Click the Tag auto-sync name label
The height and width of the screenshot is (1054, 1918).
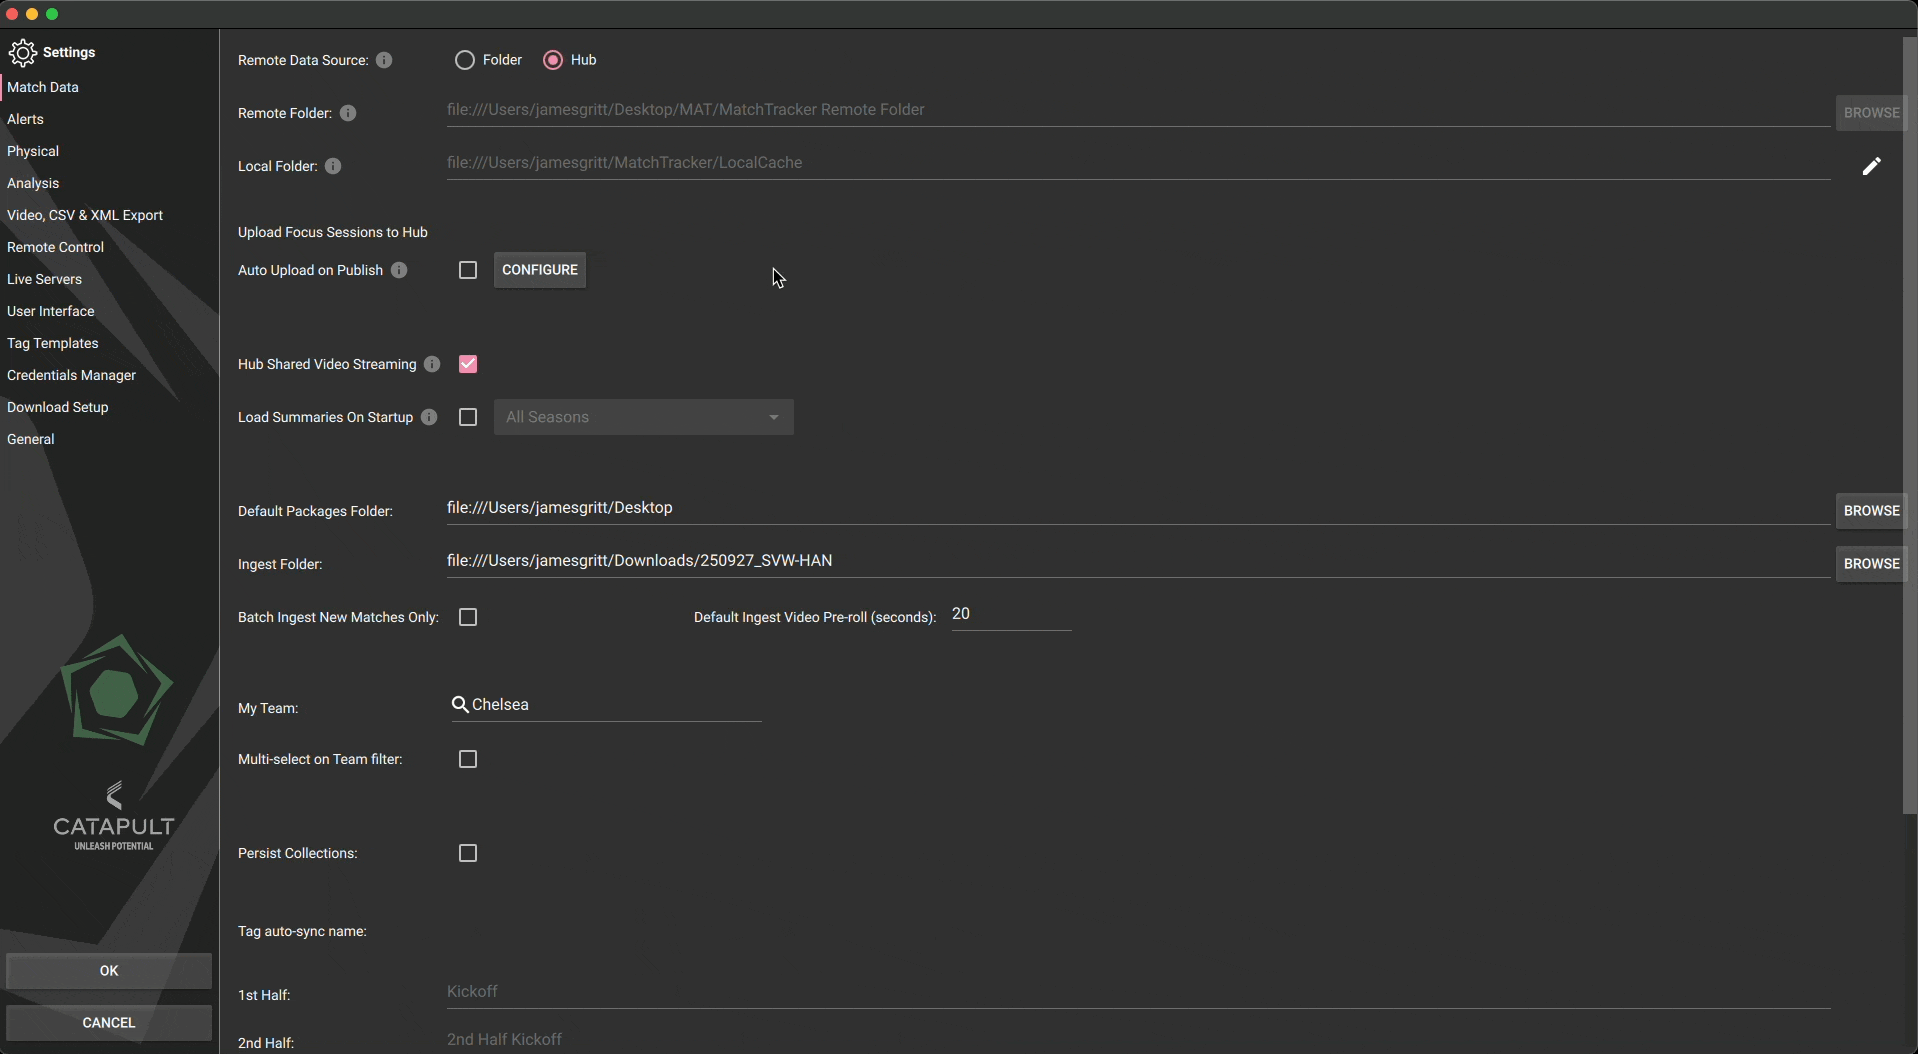[x=302, y=931]
